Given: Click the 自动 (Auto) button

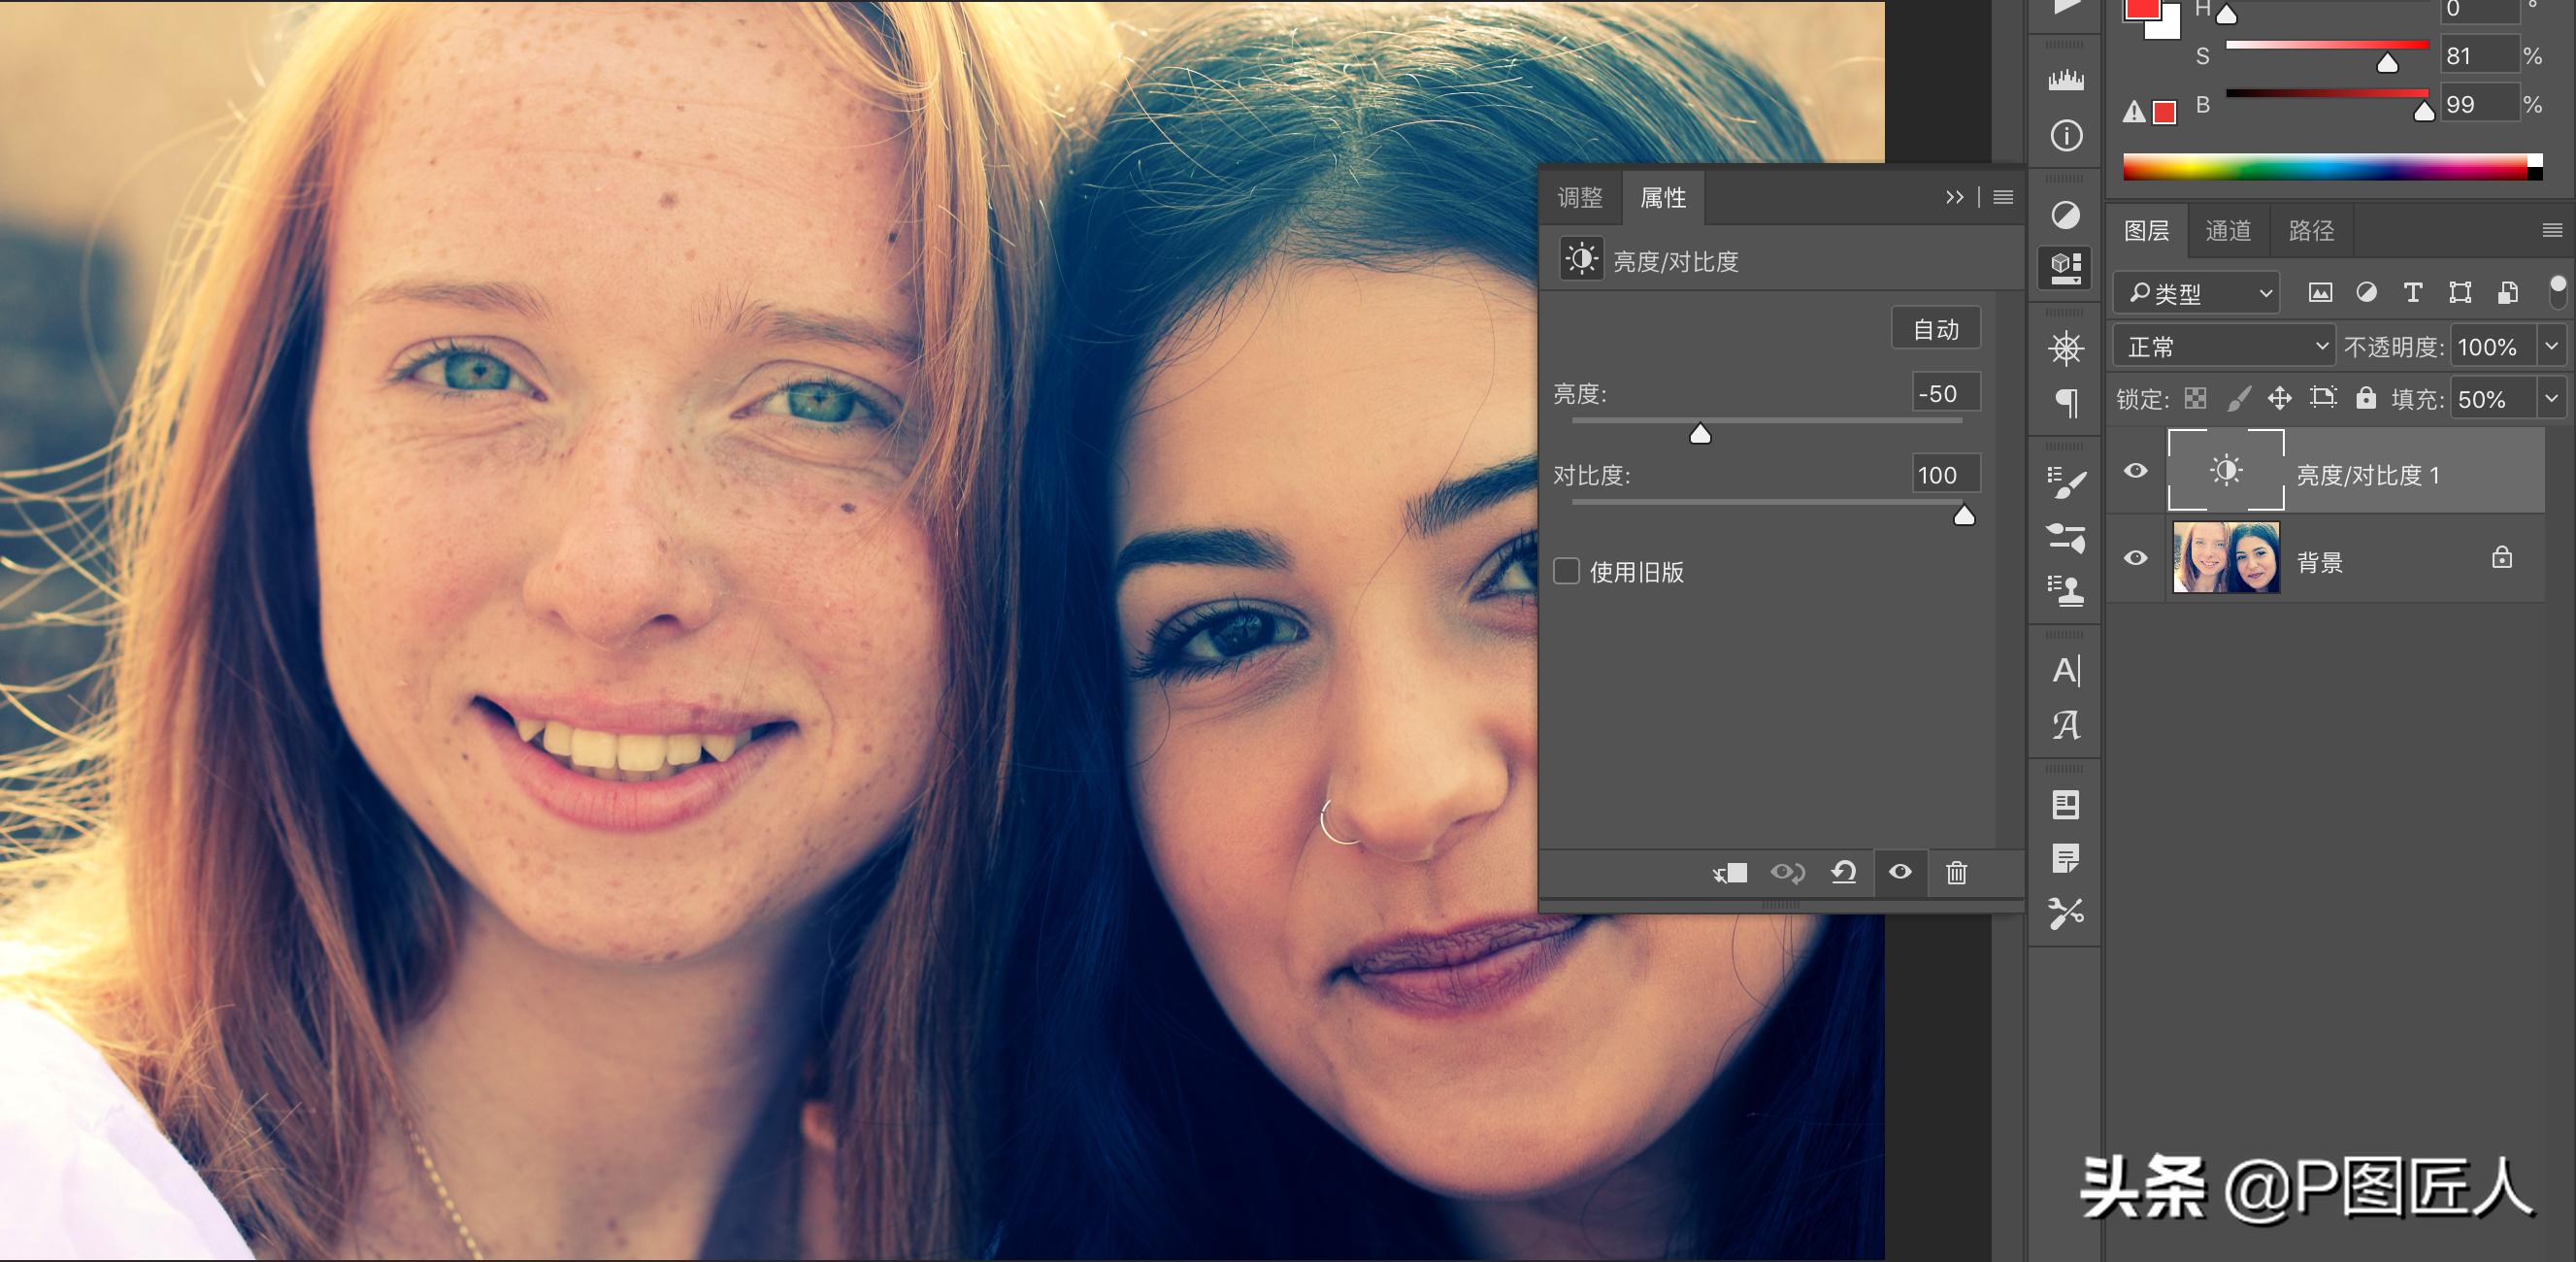Looking at the screenshot, I should [x=1935, y=329].
